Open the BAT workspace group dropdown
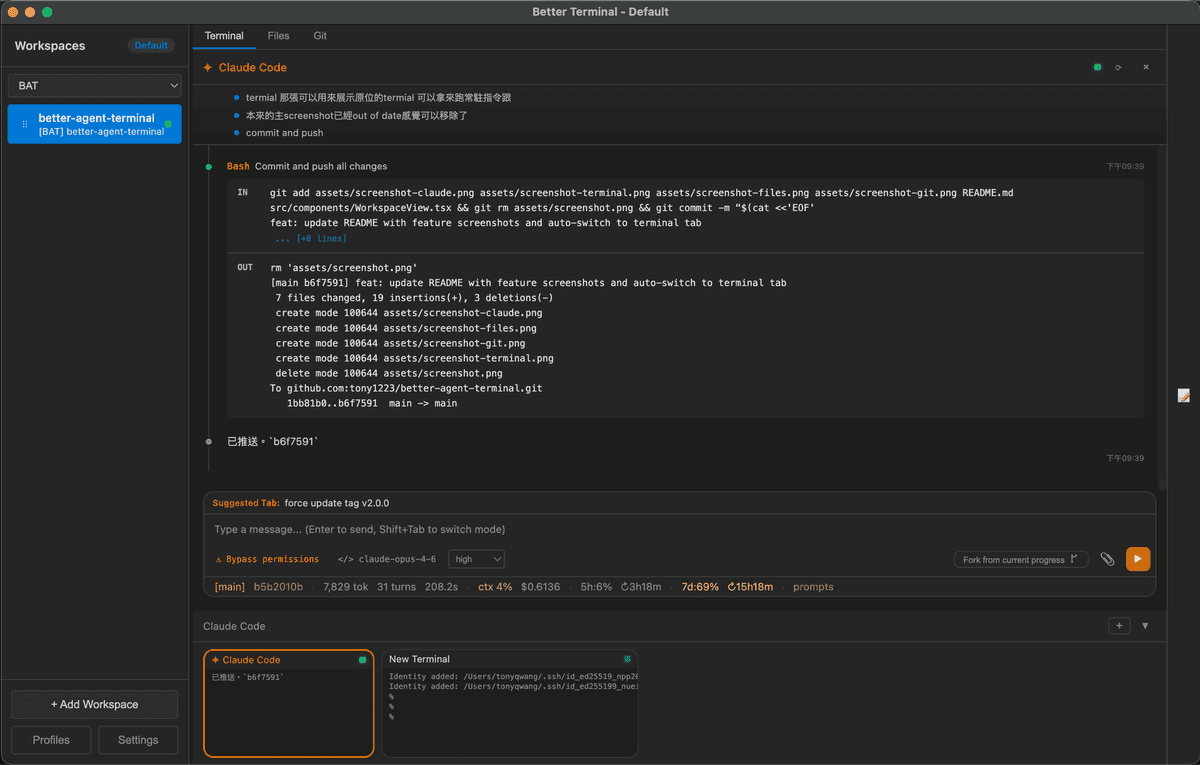Image resolution: width=1200 pixels, height=765 pixels. coord(95,86)
